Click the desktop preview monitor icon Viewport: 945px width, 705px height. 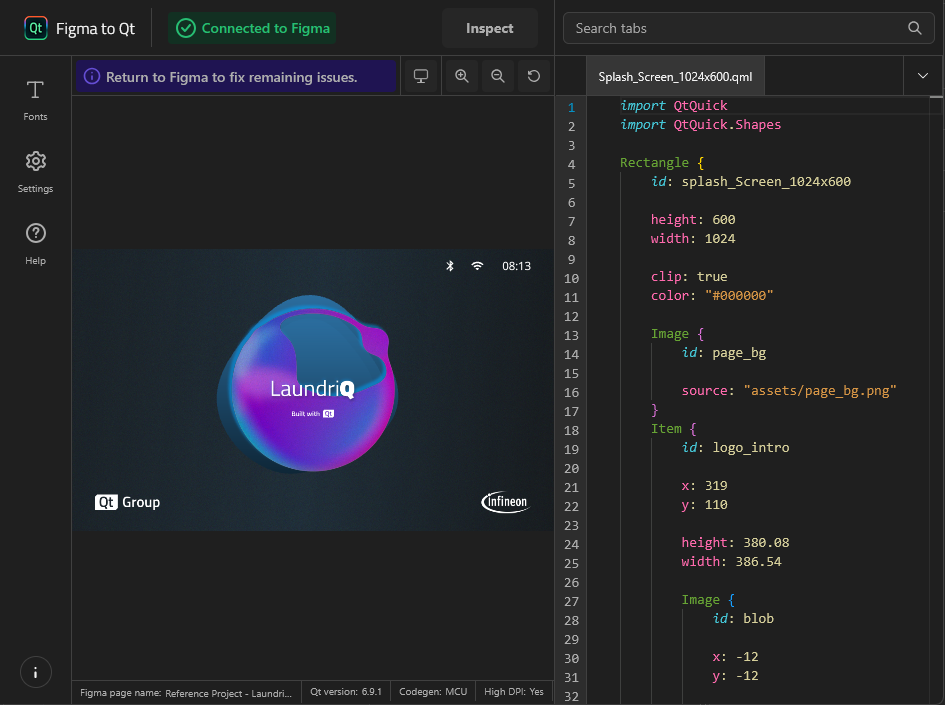point(421,76)
